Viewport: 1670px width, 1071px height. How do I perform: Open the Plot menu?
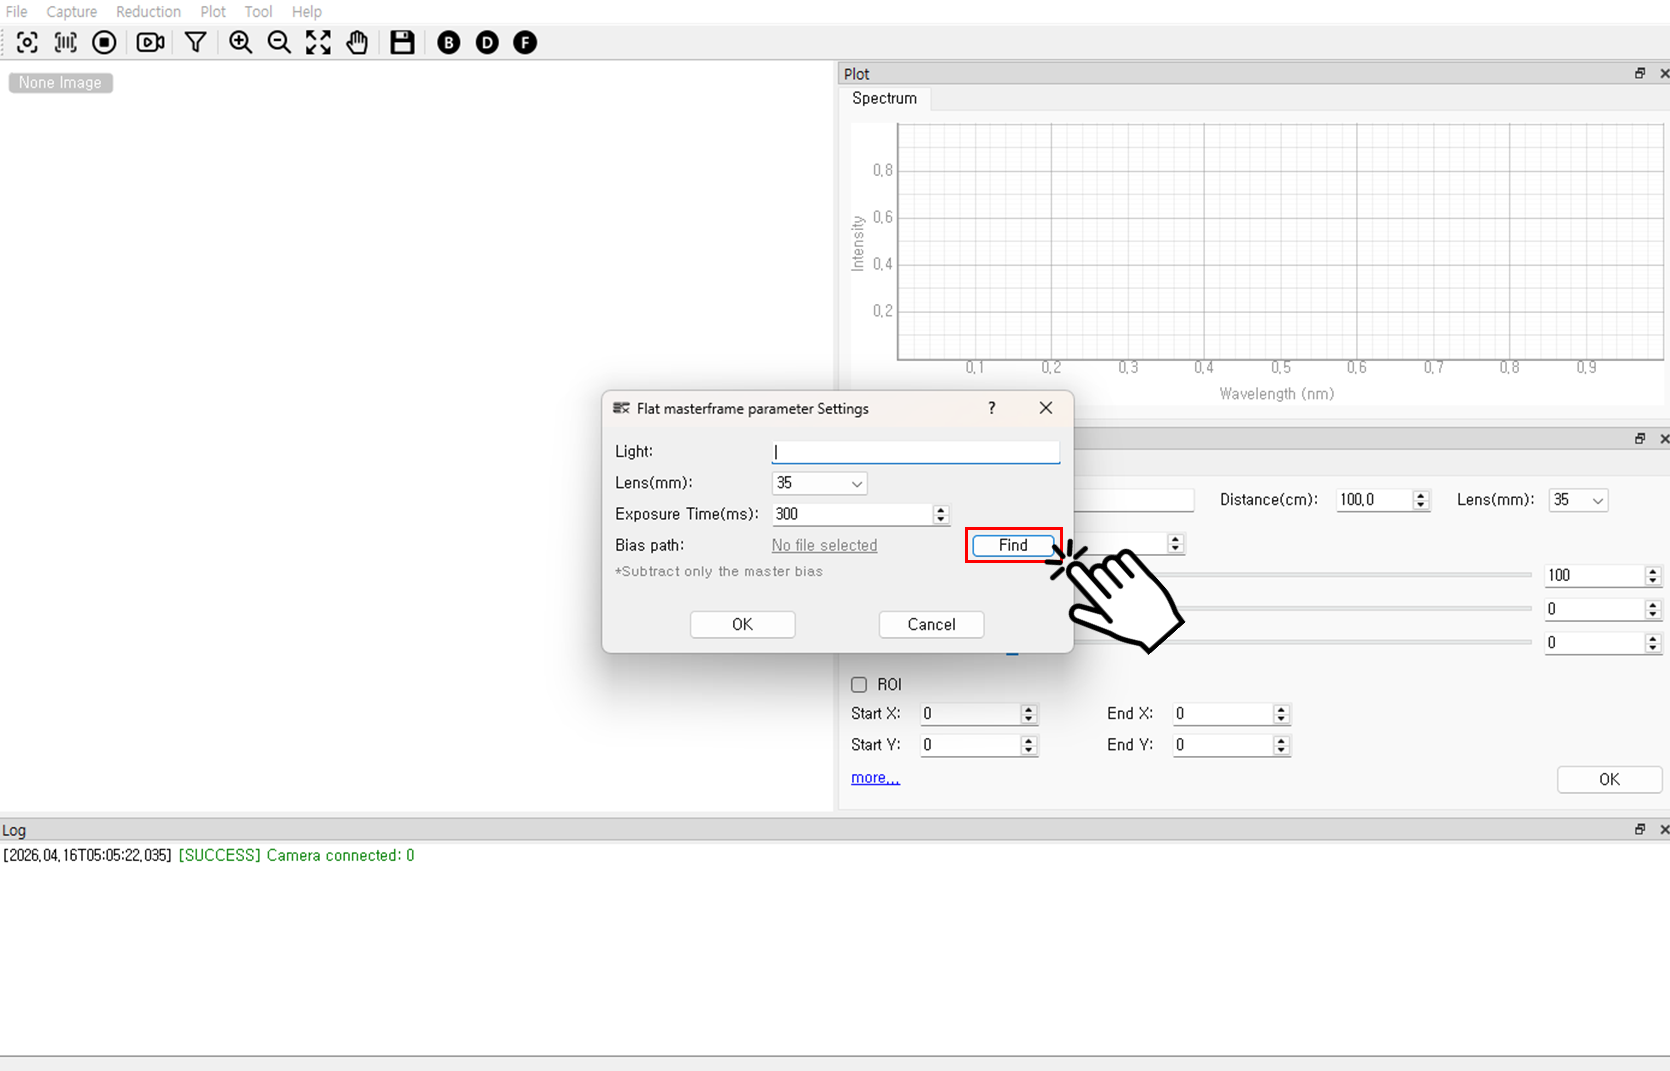pos(213,12)
